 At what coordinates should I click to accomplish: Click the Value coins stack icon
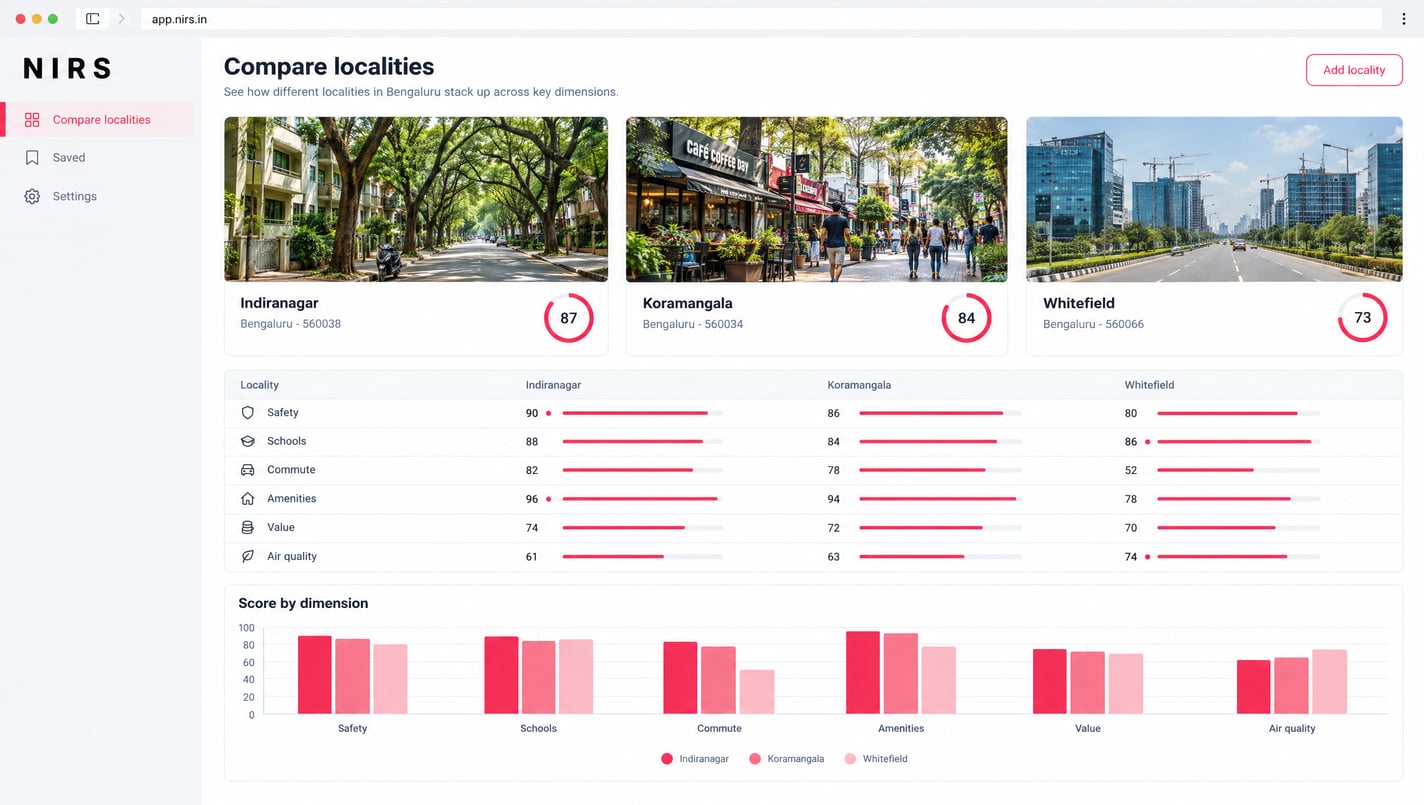[248, 527]
